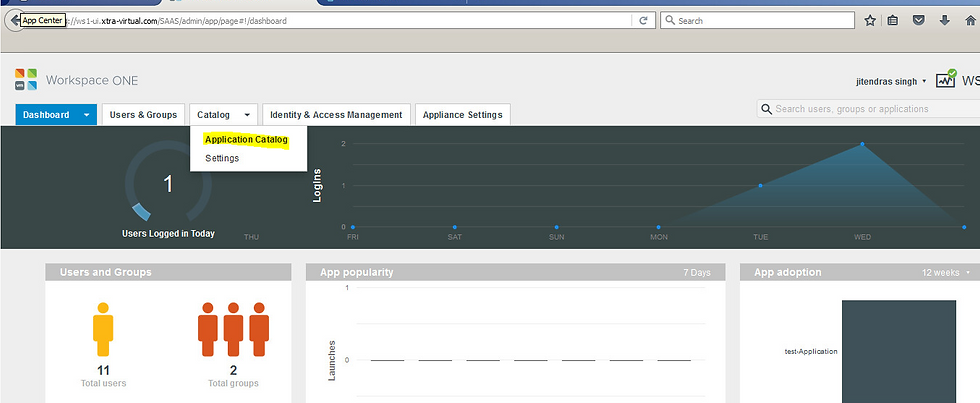Click the browser Search field
980x403 pixels.
[758, 21]
